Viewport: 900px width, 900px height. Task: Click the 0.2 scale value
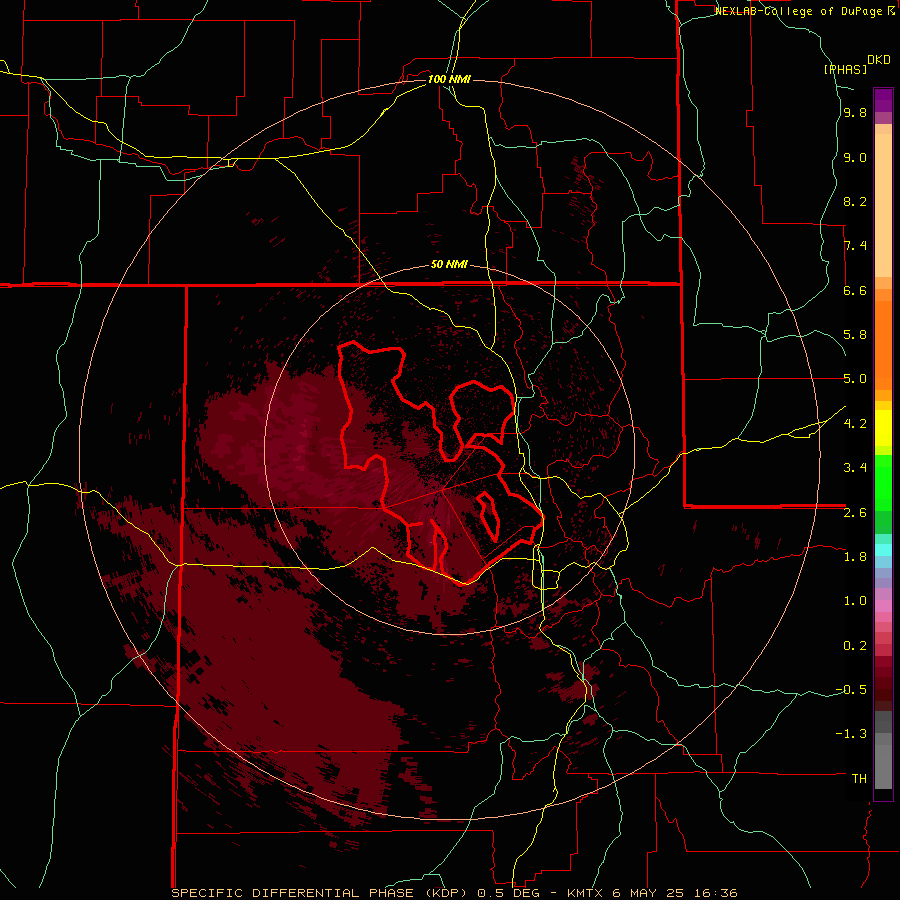click(x=855, y=646)
